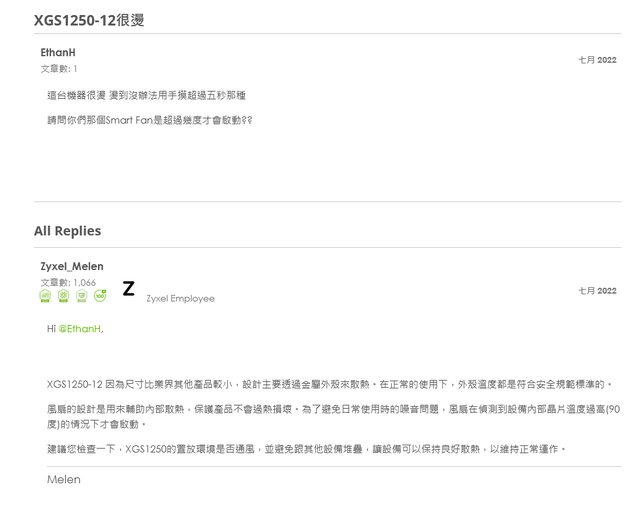
Task: Click the black Z Zyxel logo
Action: 128,289
